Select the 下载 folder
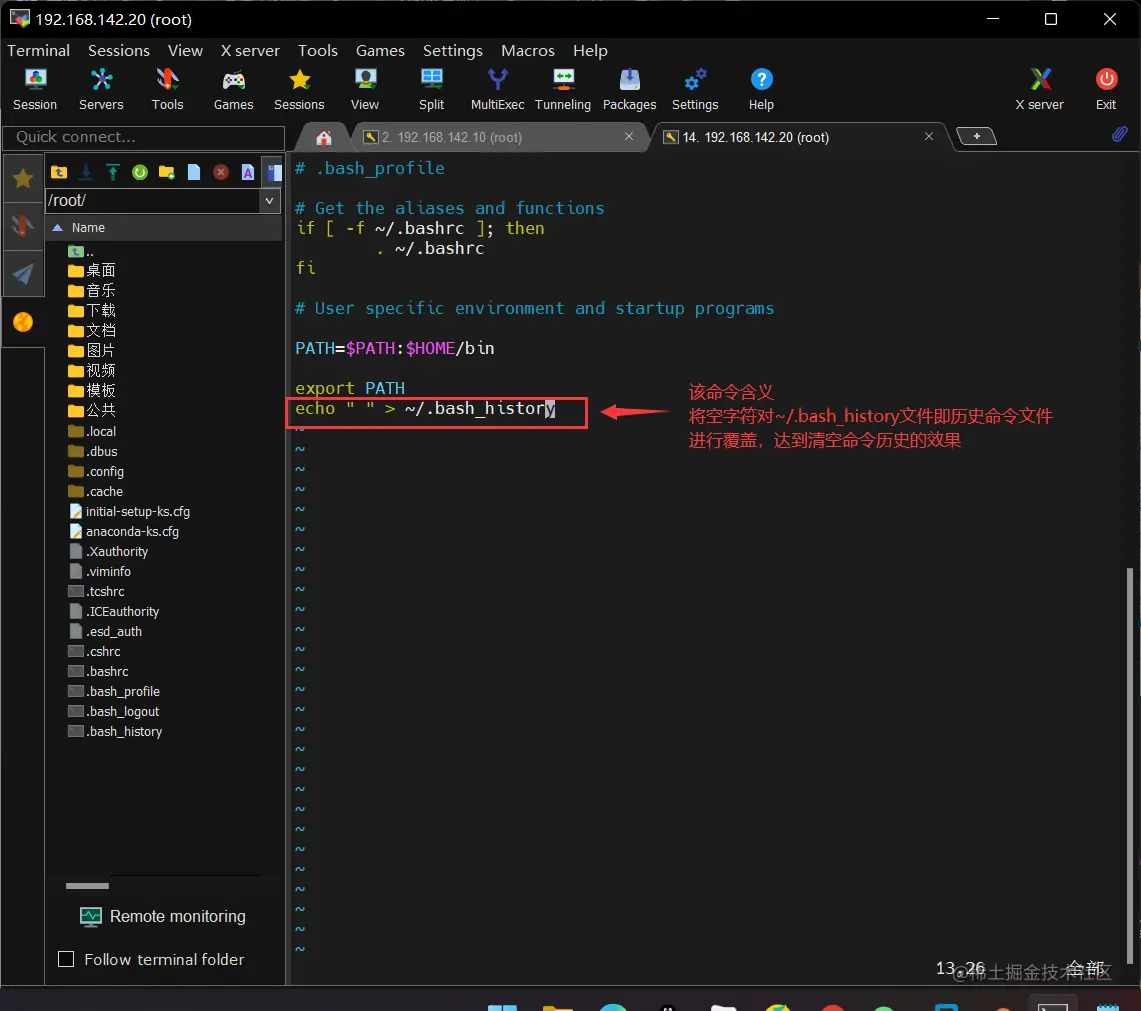This screenshot has width=1141, height=1011. tap(92, 311)
